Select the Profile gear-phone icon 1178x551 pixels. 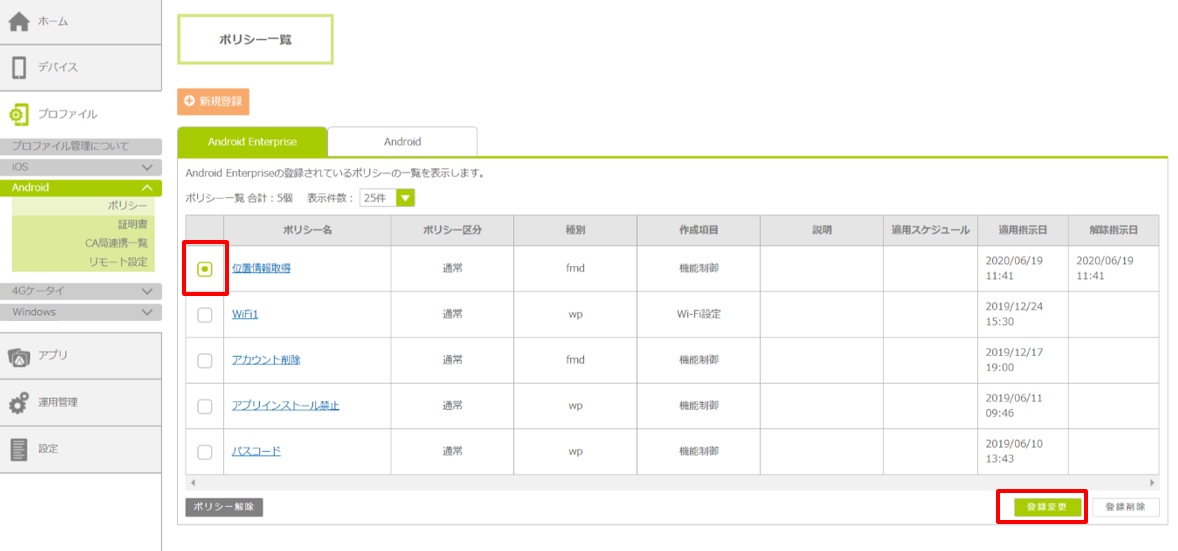coord(19,114)
